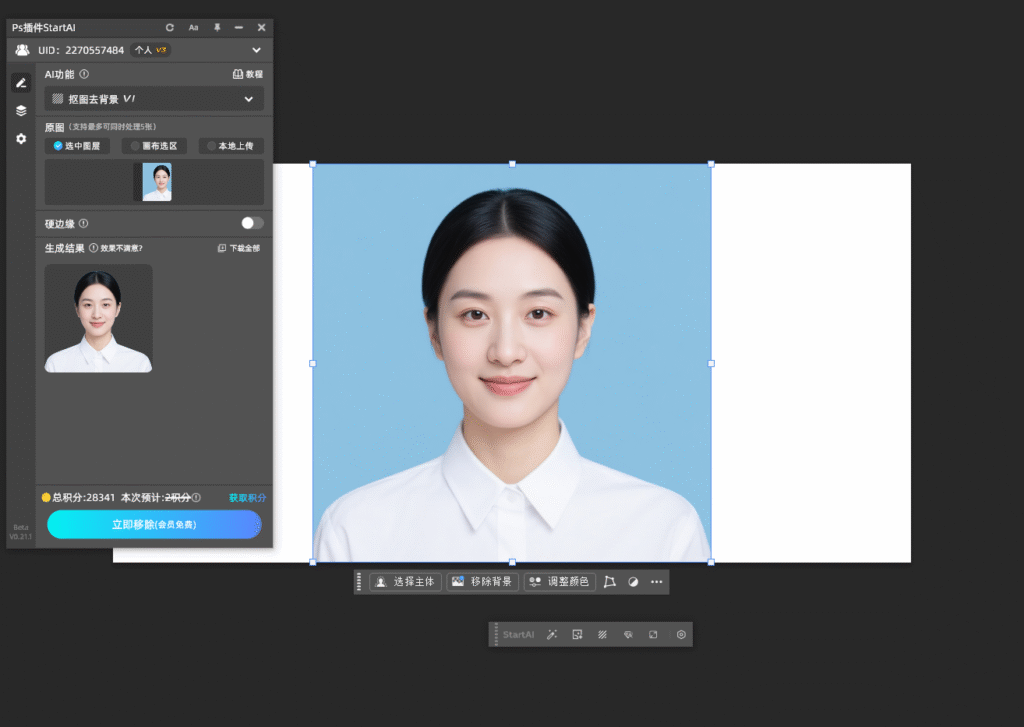Screen dimensions: 1024x727
Task: Click the Aa font size icon
Action: click(193, 28)
